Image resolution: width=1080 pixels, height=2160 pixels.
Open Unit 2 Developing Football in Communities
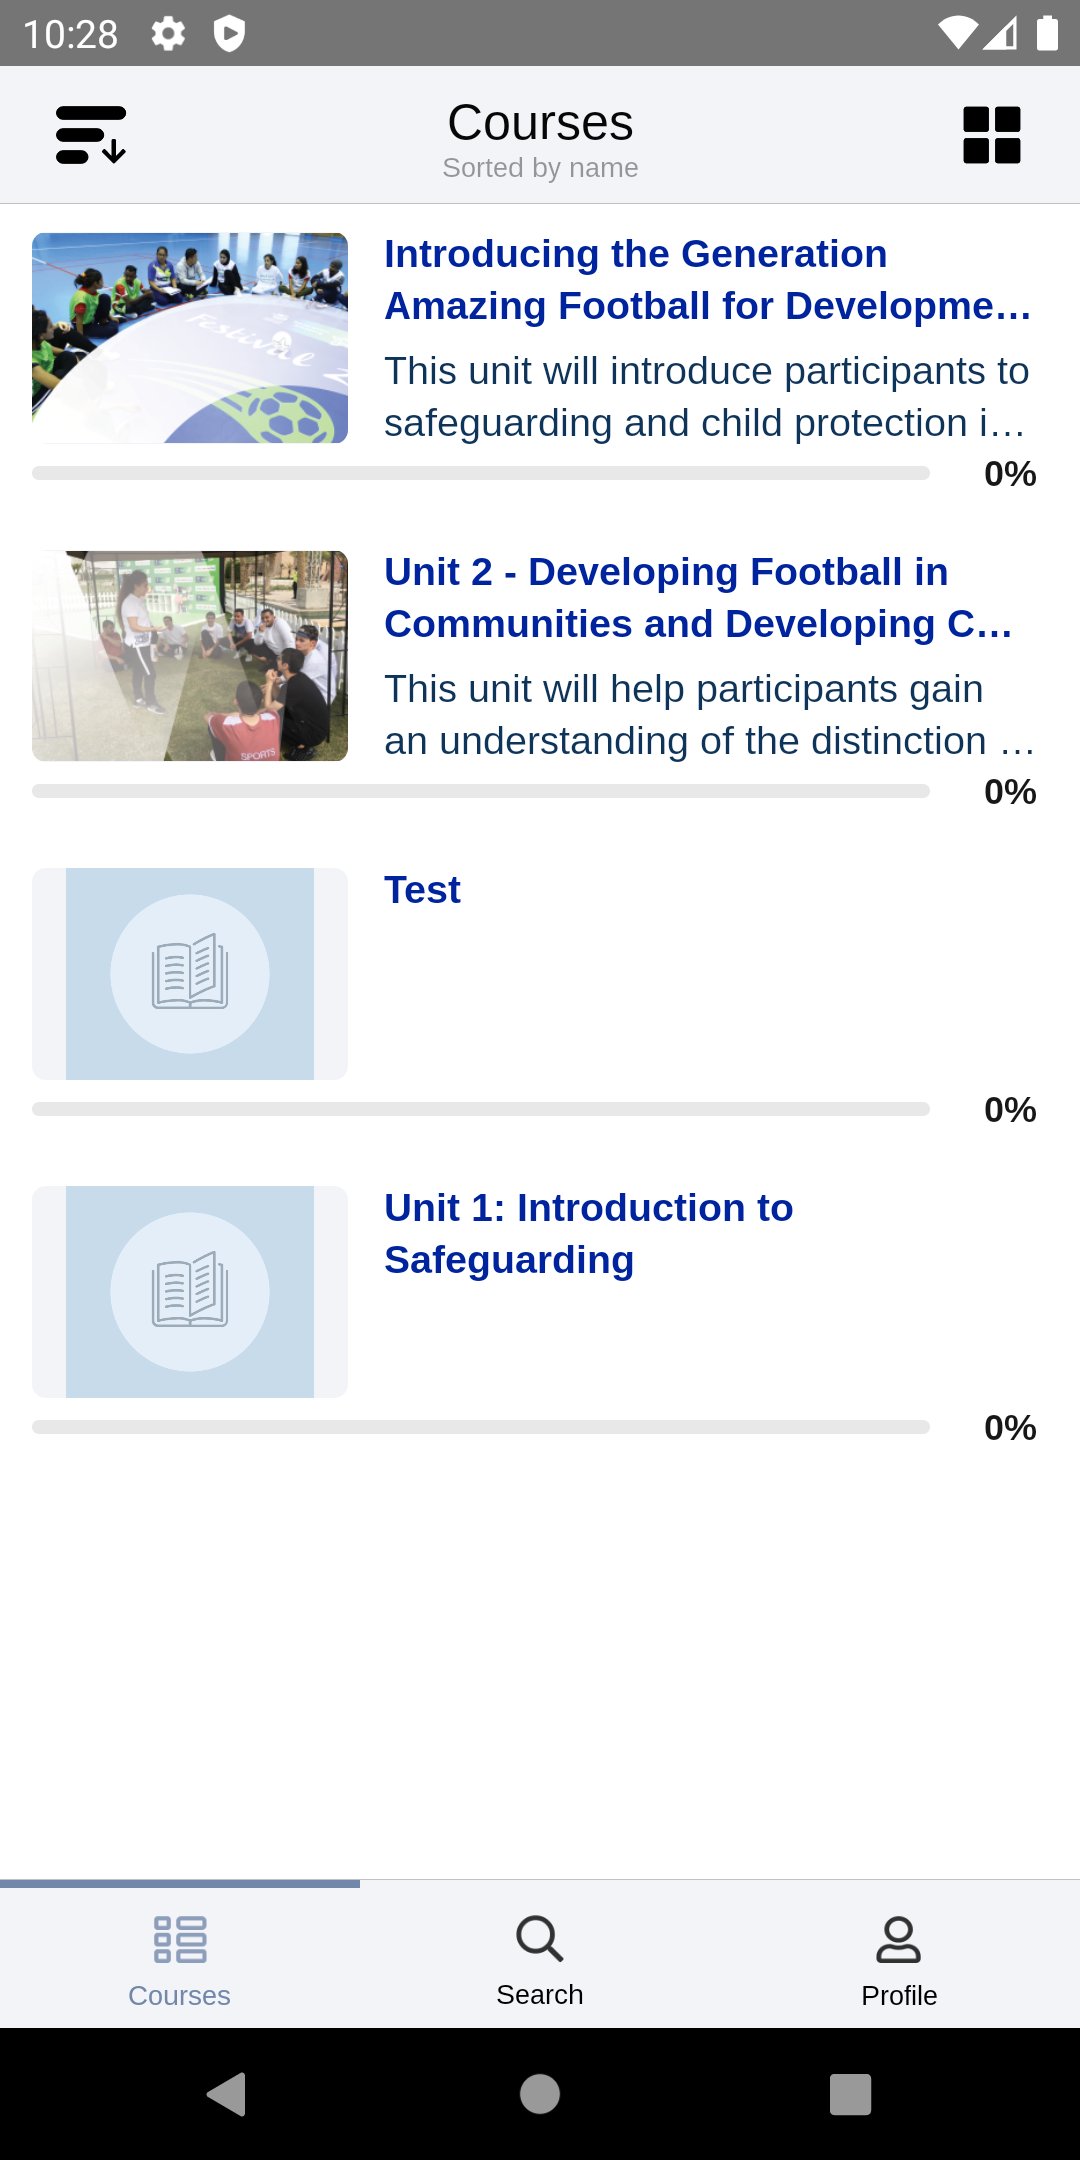(698, 598)
